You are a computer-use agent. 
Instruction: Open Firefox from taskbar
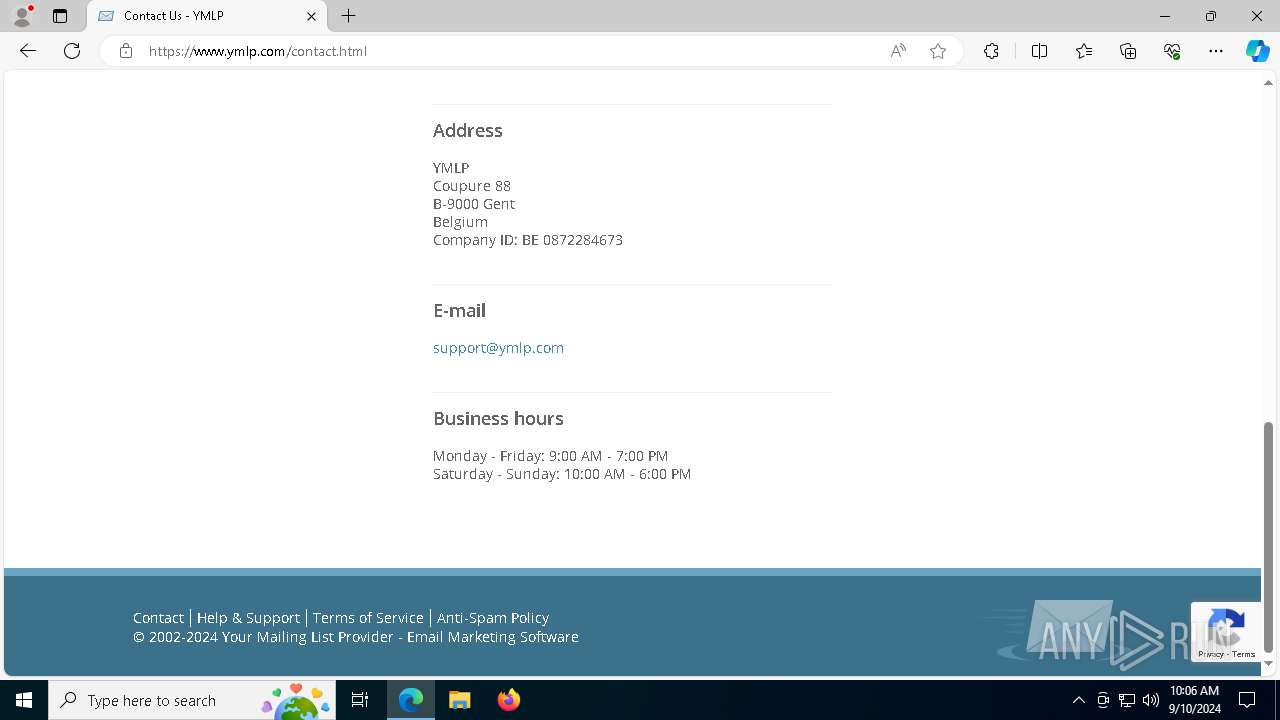(x=508, y=700)
